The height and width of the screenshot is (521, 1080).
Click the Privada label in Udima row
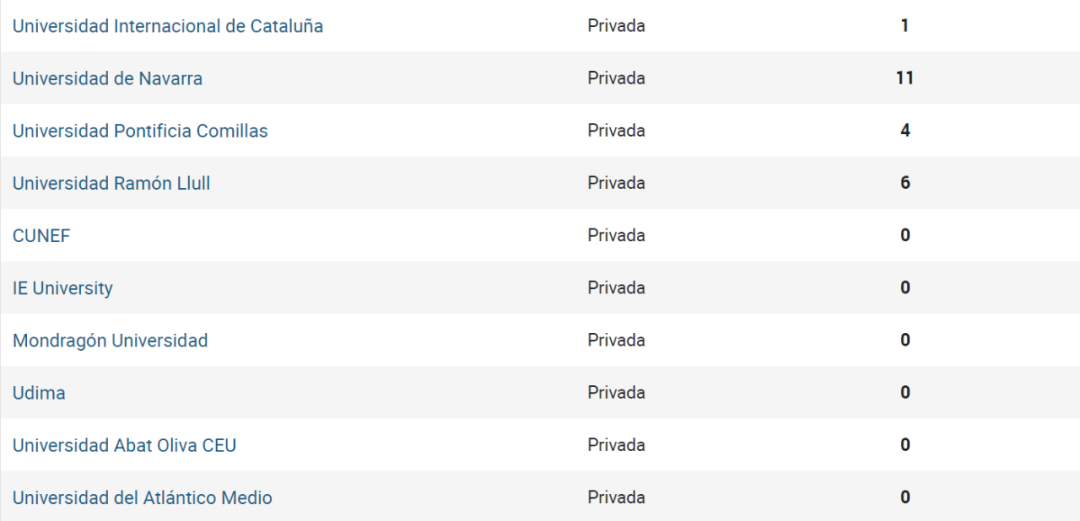pyautogui.click(x=616, y=393)
